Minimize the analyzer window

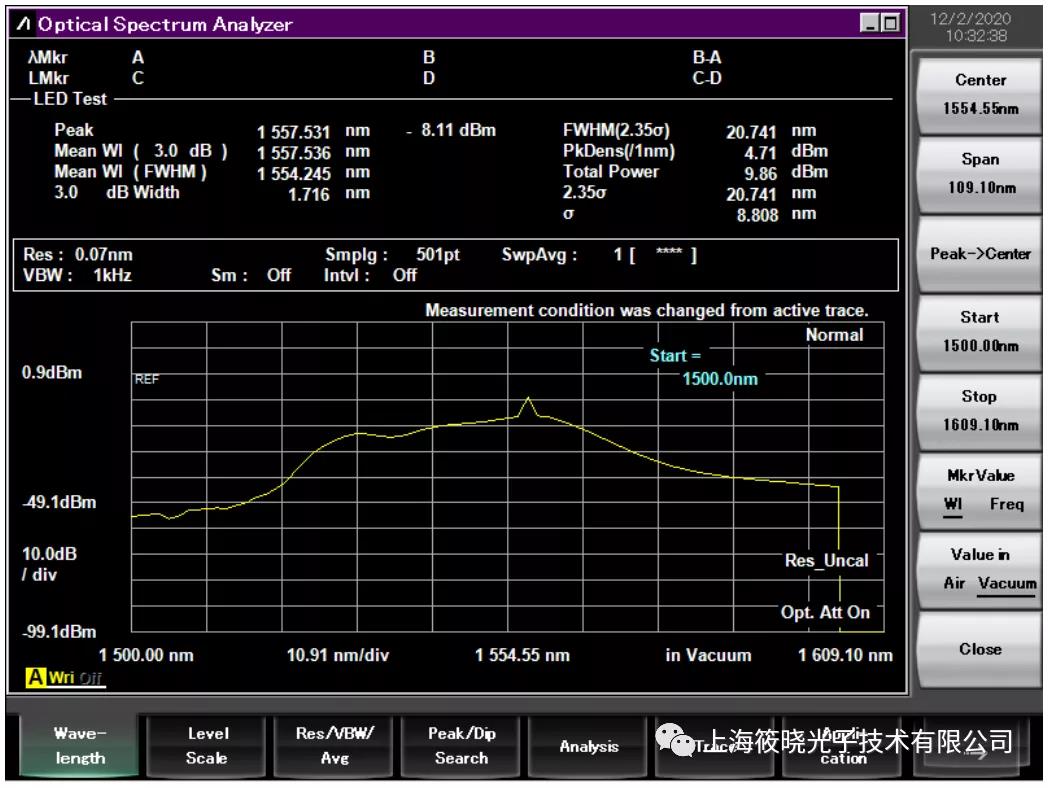[x=869, y=24]
